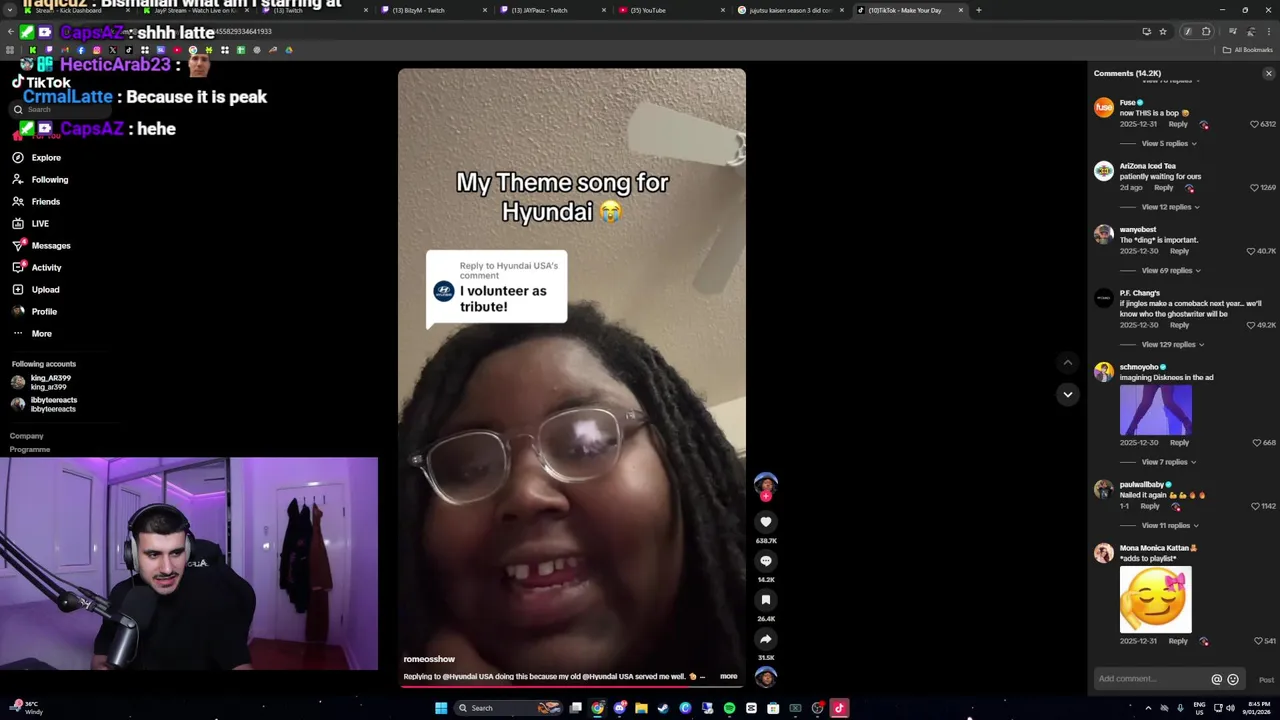This screenshot has width=1280, height=720.
Task: Expand 'View 12 replies' under AriZona Iced Tea
Action: point(1170,207)
